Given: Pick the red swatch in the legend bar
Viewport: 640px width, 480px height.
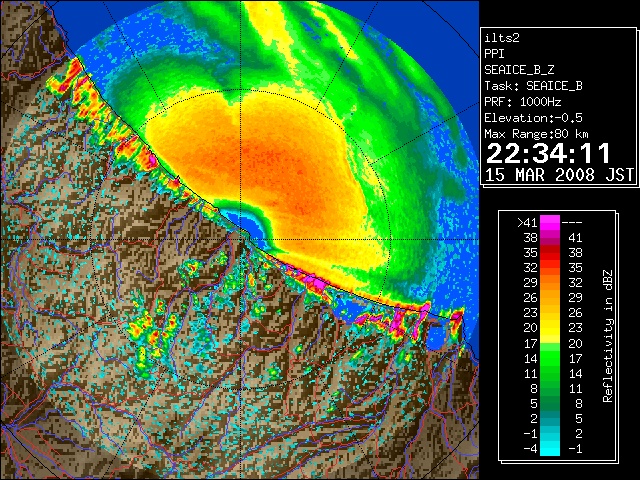Looking at the screenshot, I should pos(550,254).
